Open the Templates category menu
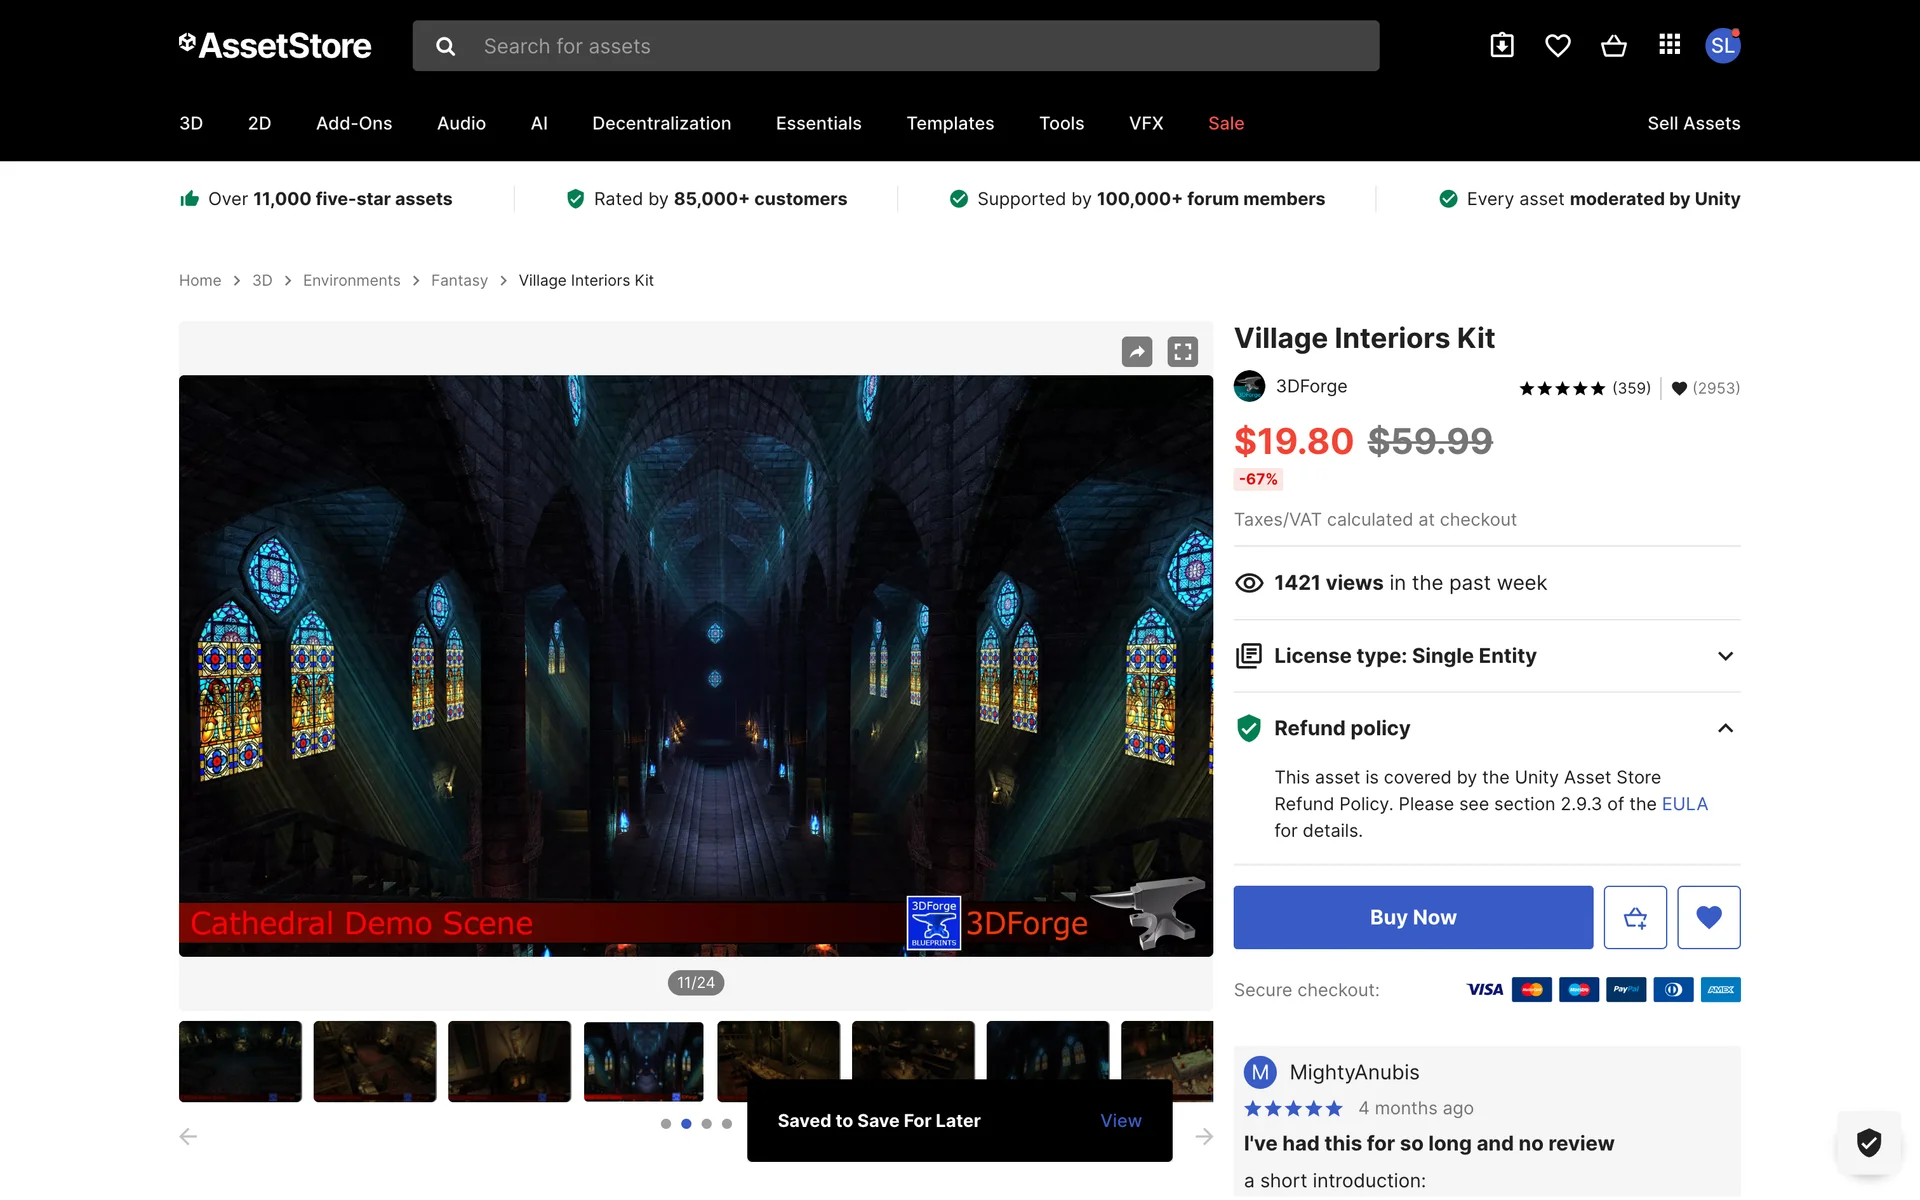 (950, 123)
